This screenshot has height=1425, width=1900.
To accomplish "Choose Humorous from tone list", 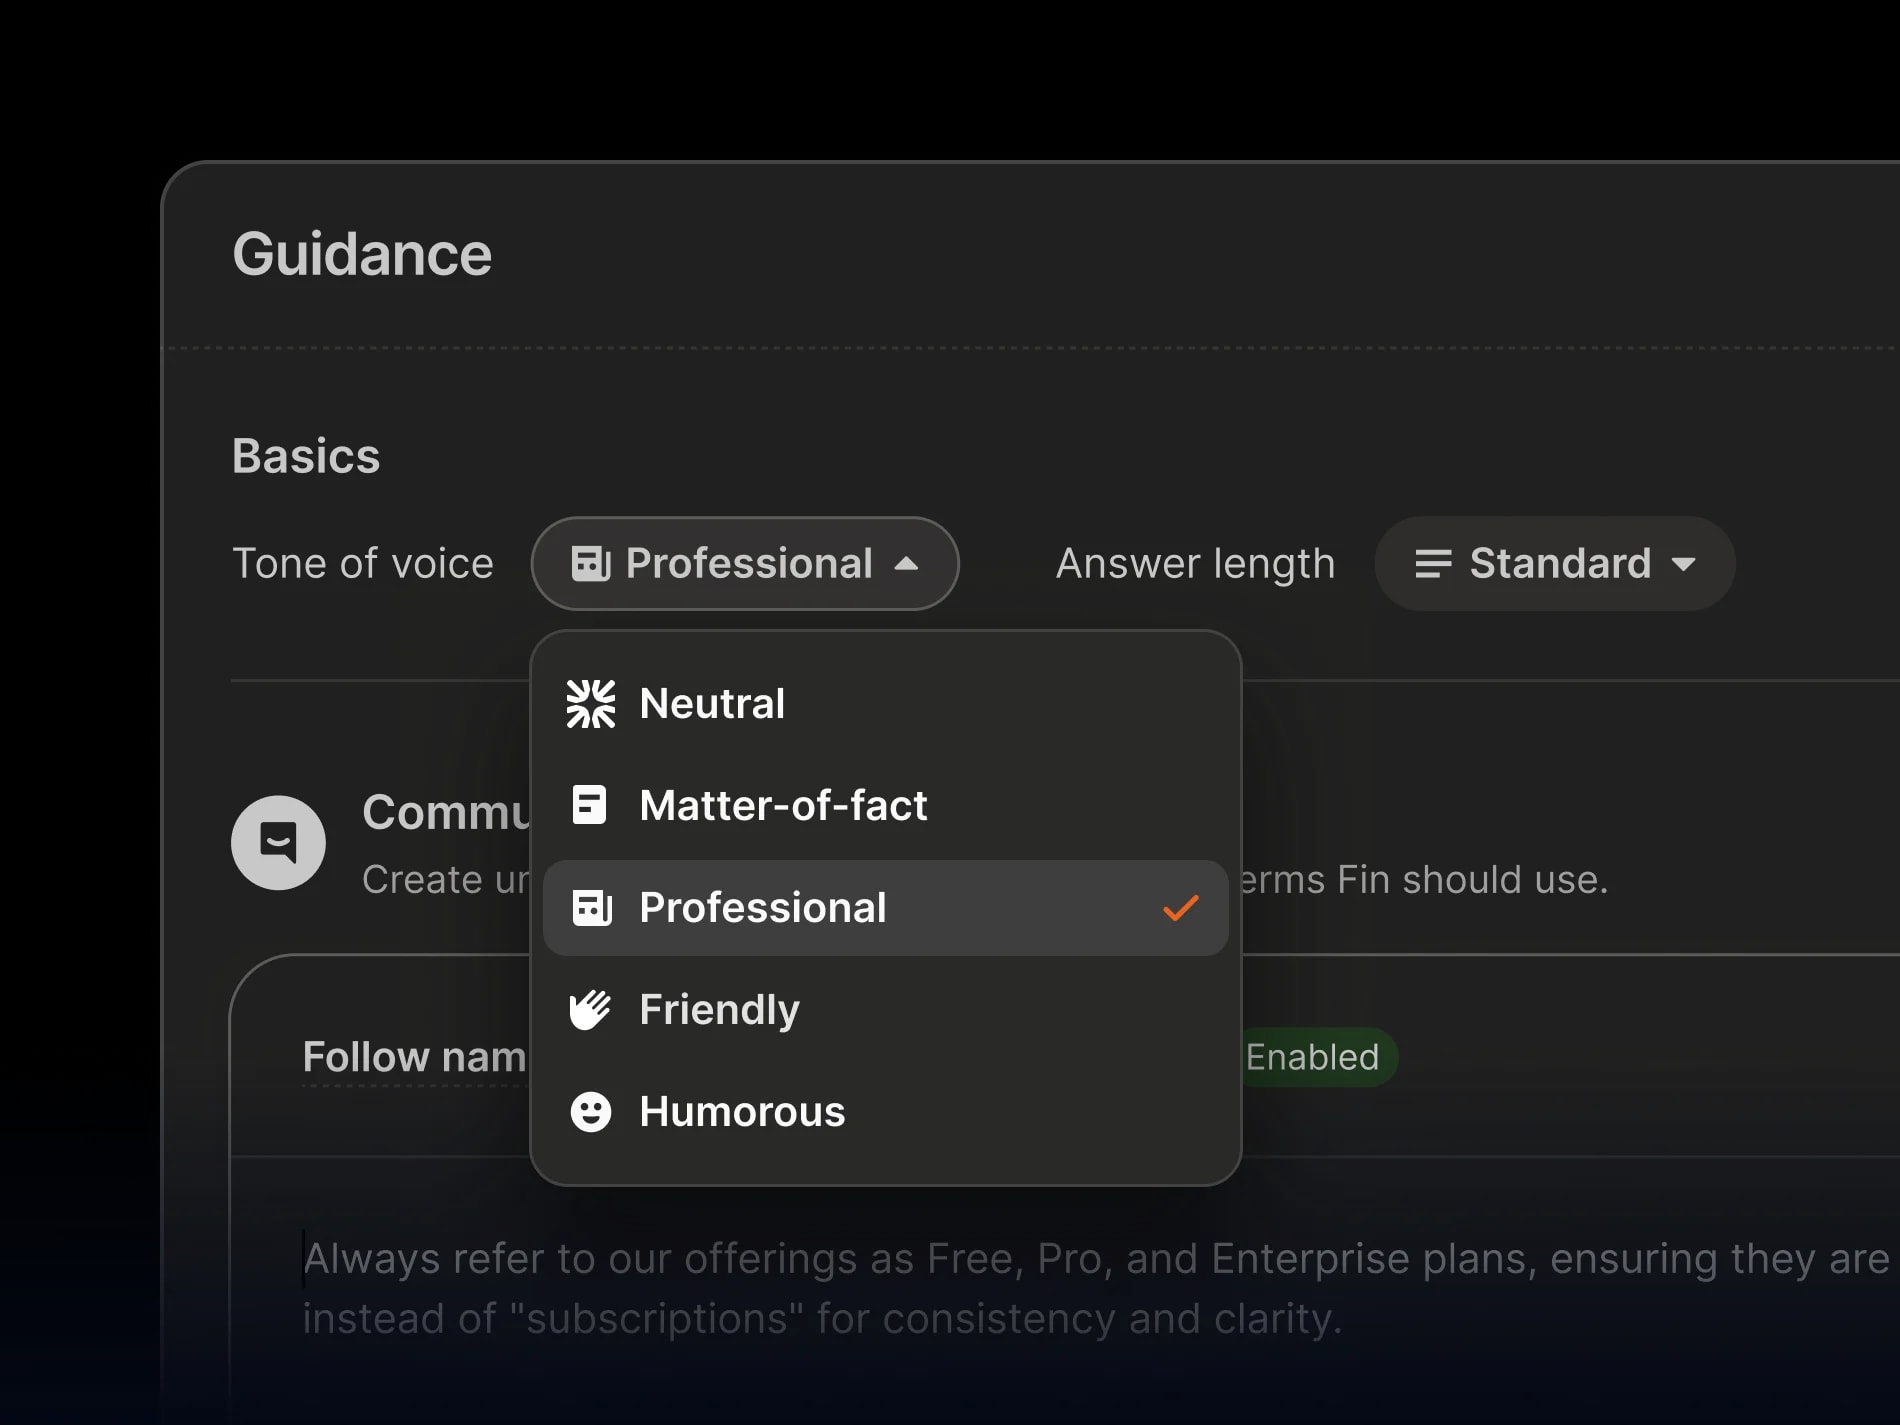I will [x=885, y=1112].
